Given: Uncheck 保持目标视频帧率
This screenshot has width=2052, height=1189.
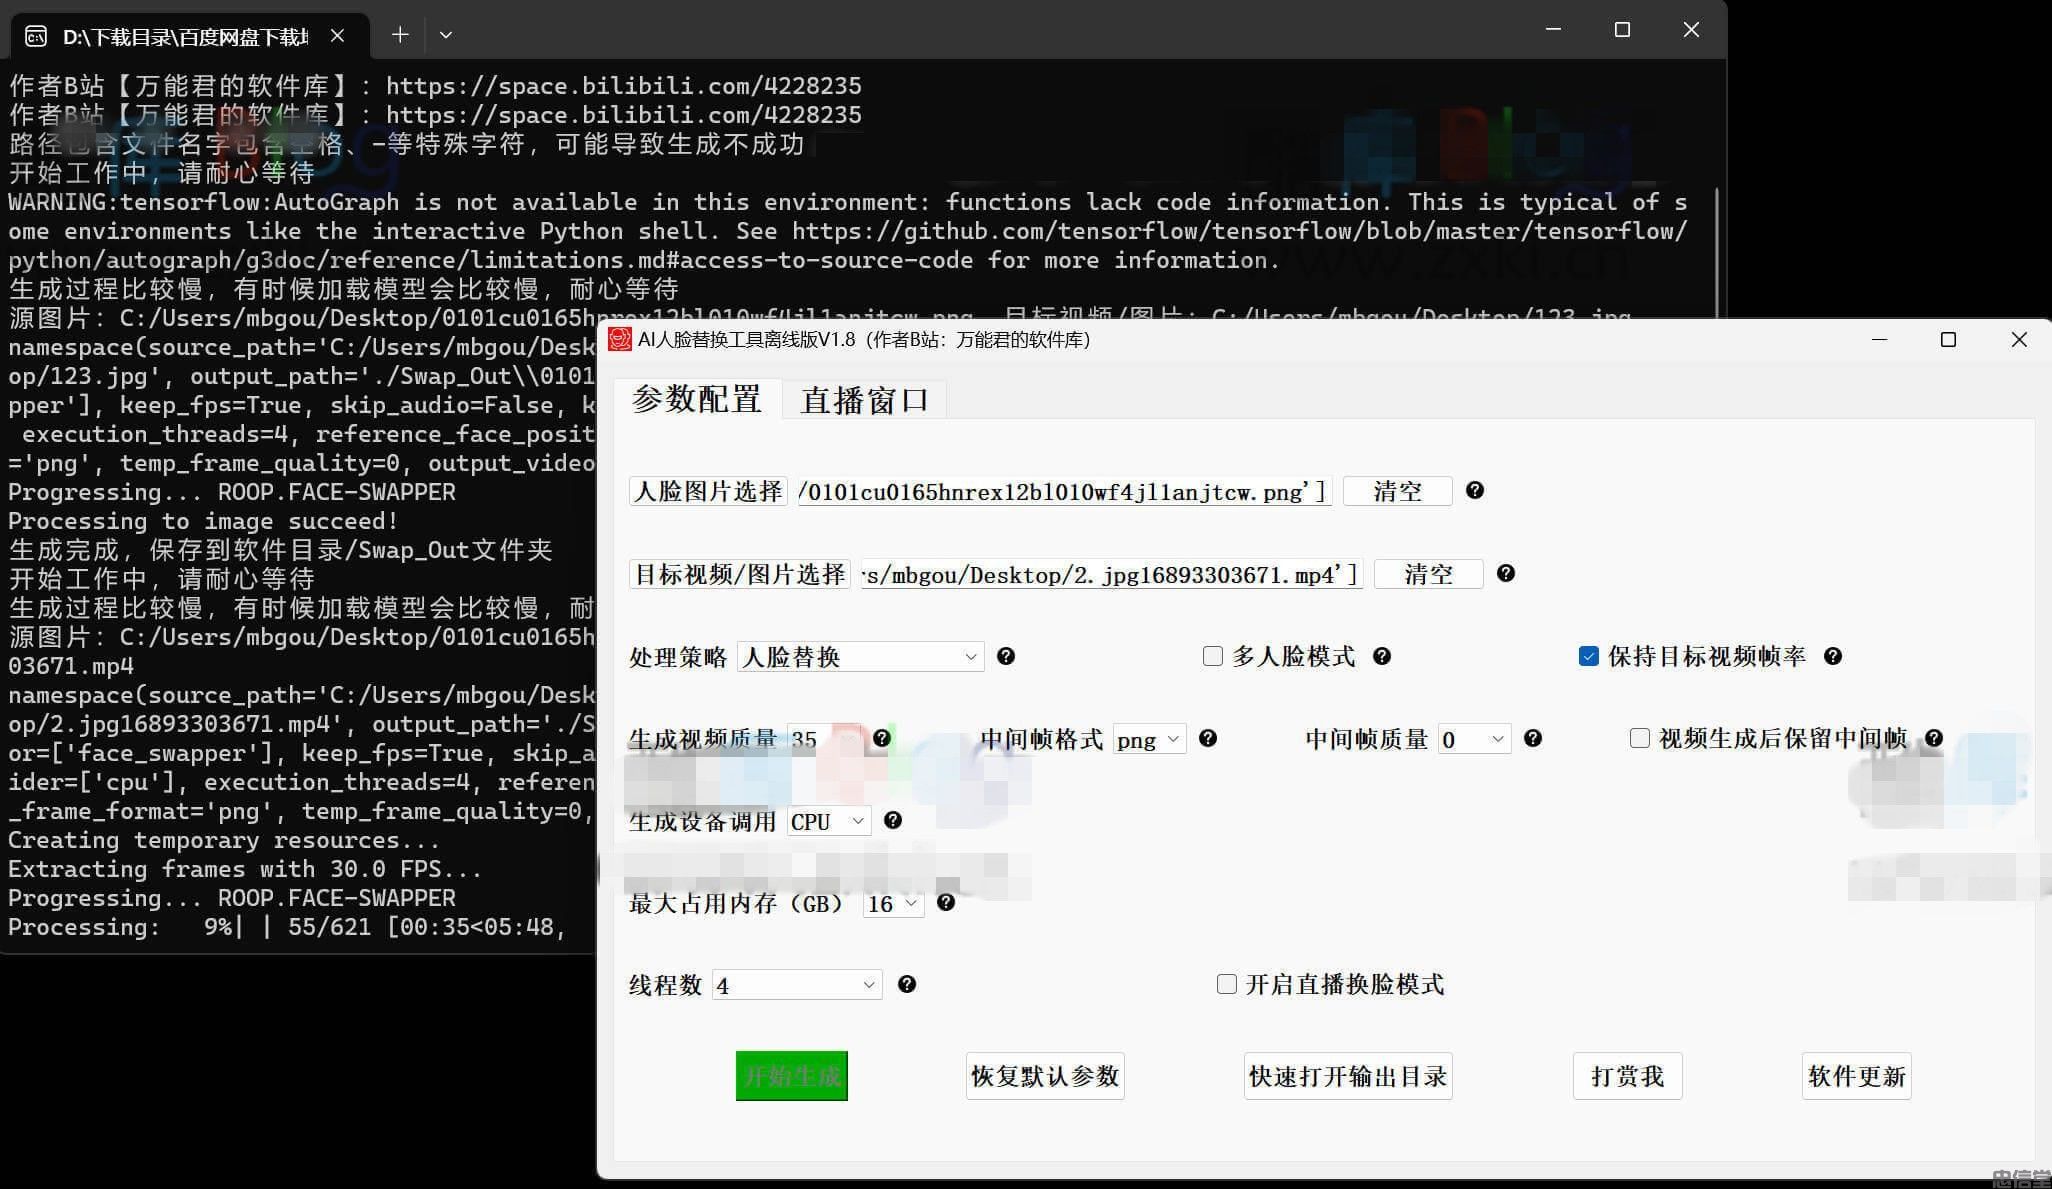Looking at the screenshot, I should pyautogui.click(x=1589, y=655).
